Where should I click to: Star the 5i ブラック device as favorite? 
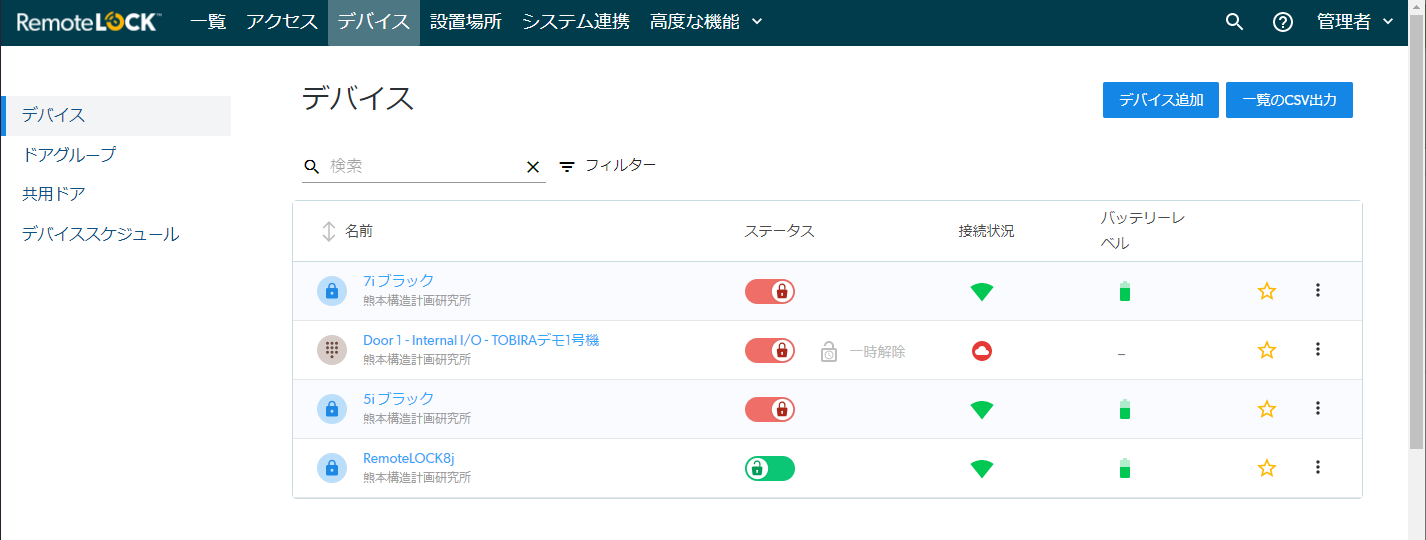tap(1267, 409)
